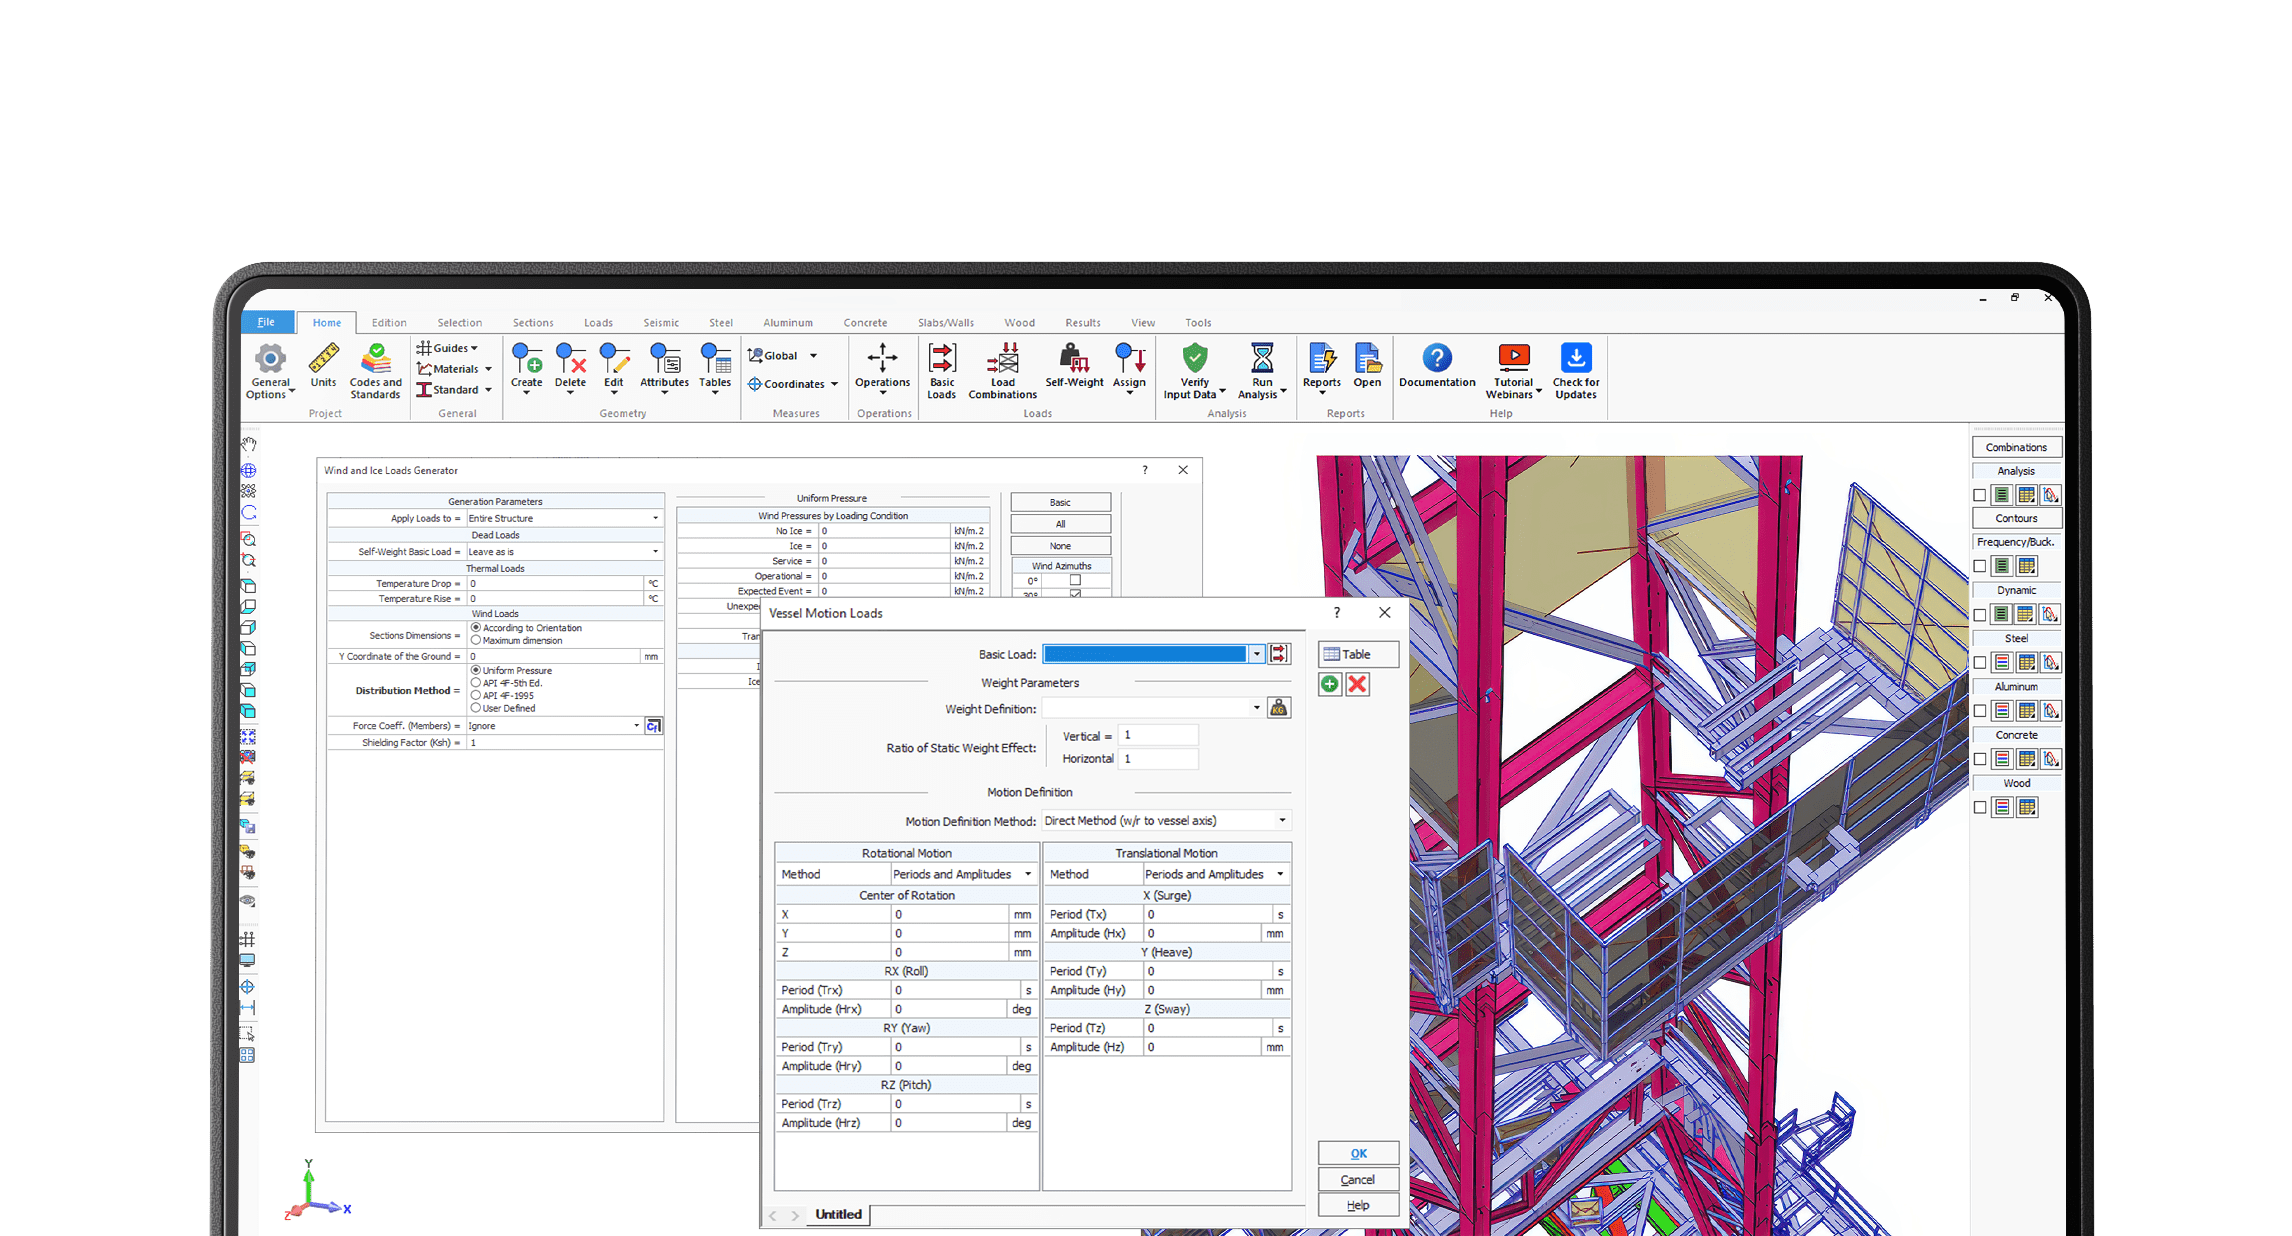Open the Rotational Motion Method dropdown

(x=1027, y=874)
